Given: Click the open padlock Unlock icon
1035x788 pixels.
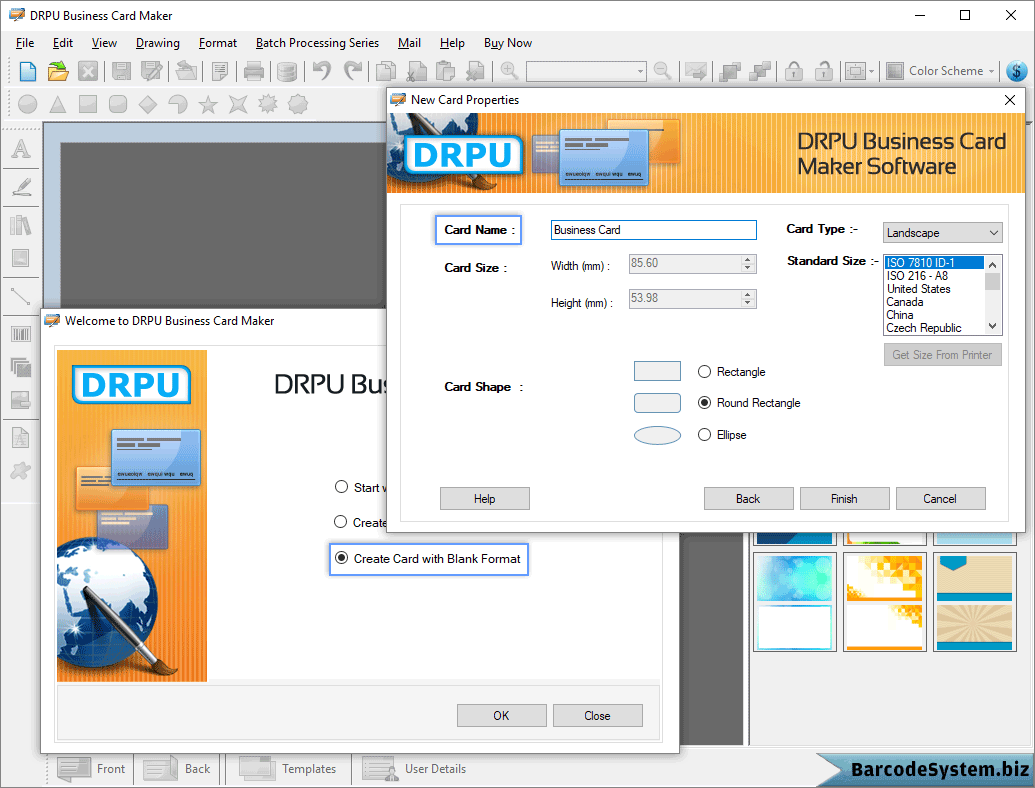Looking at the screenshot, I should coord(824,71).
